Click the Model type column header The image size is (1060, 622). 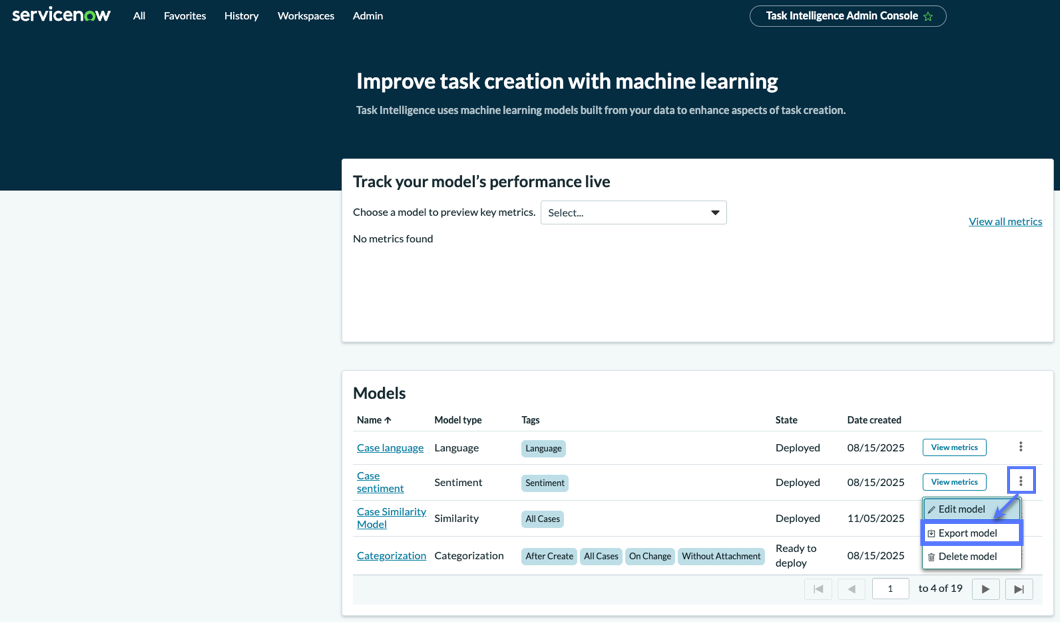(x=458, y=420)
